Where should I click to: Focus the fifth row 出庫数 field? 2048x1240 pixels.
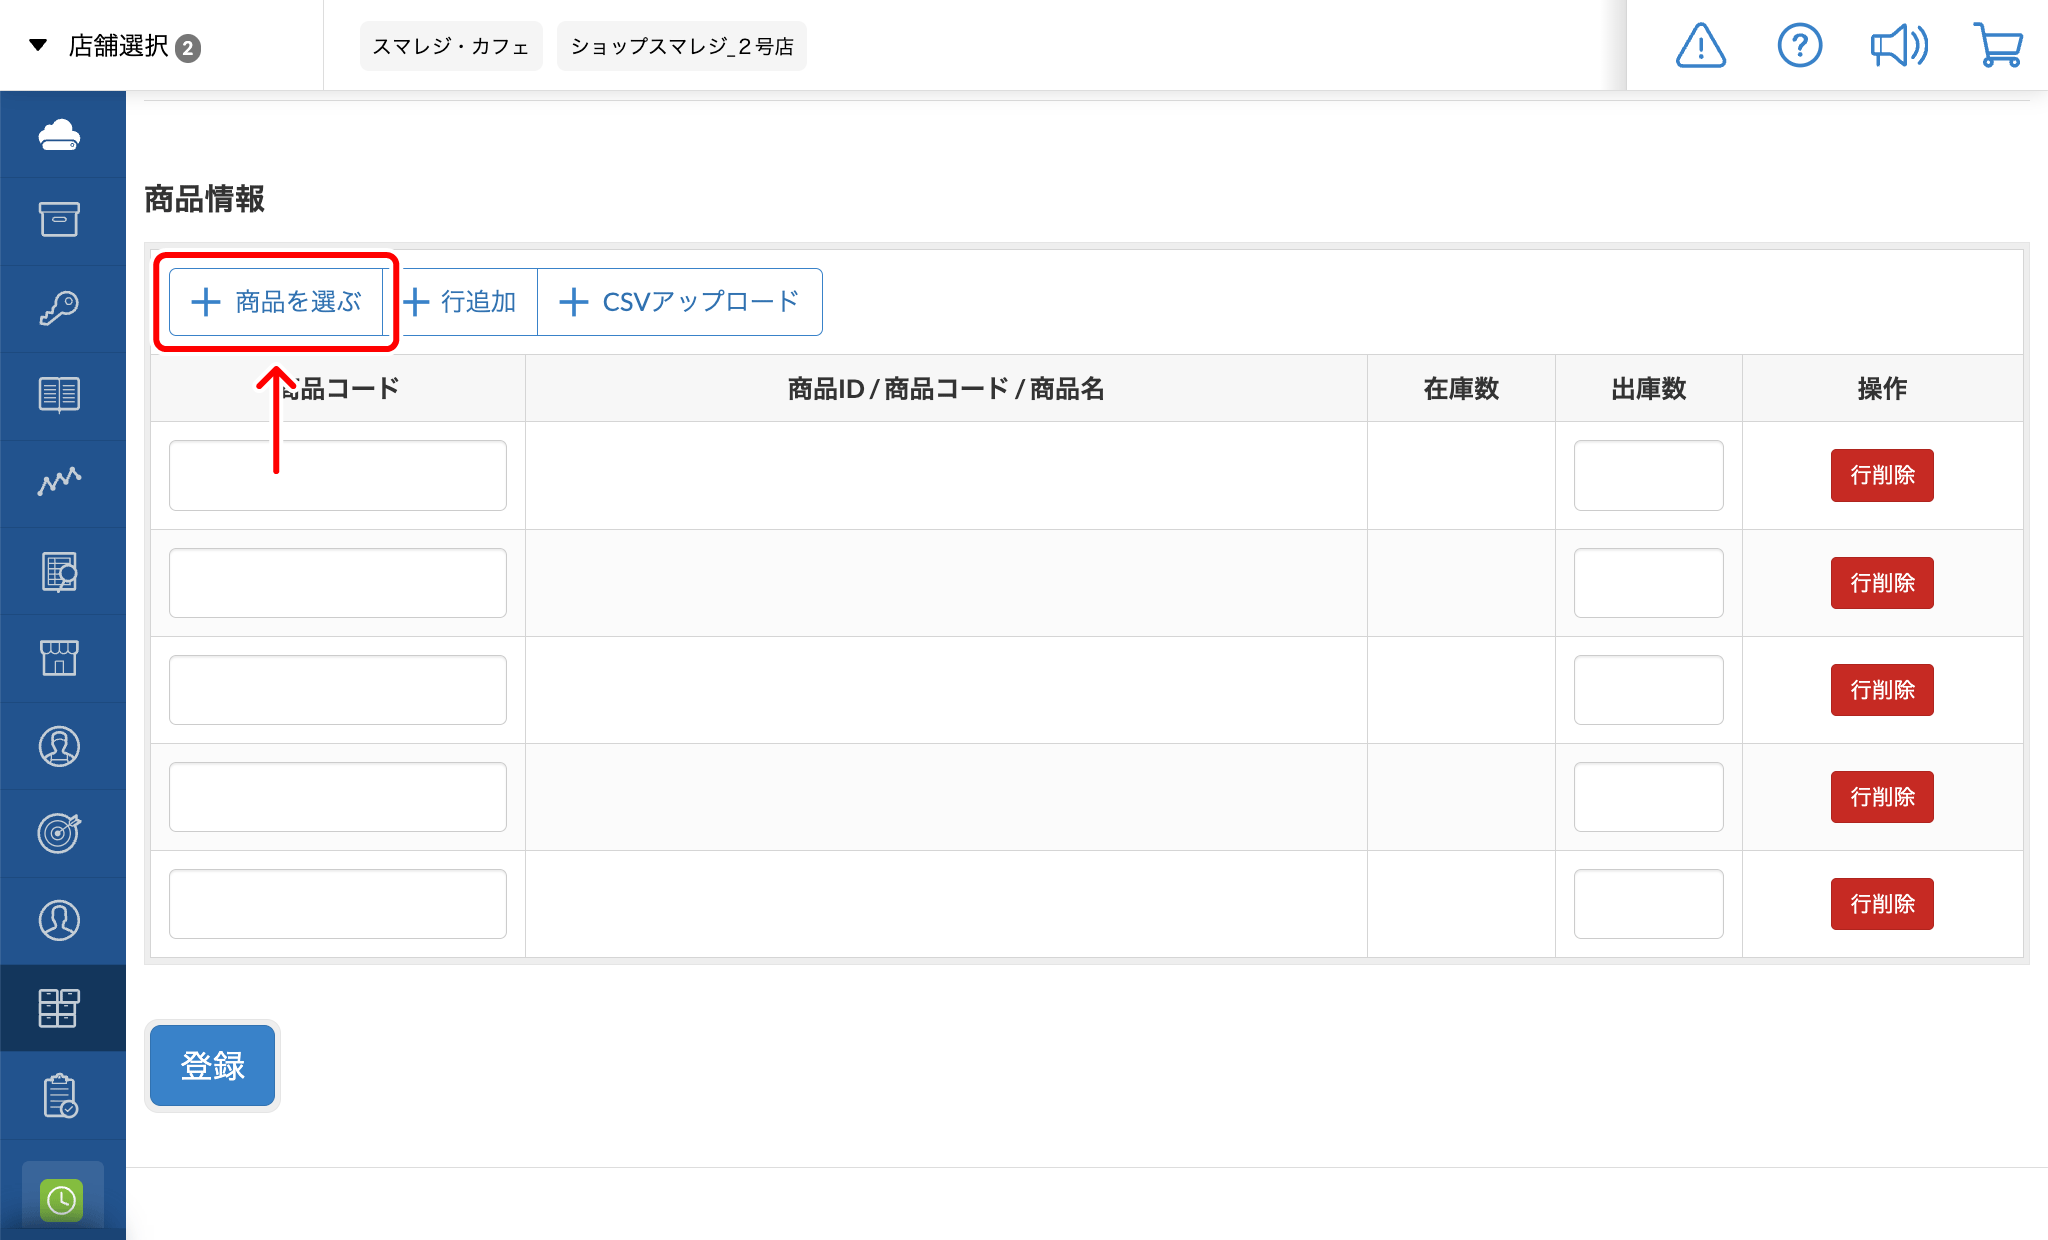coord(1649,904)
